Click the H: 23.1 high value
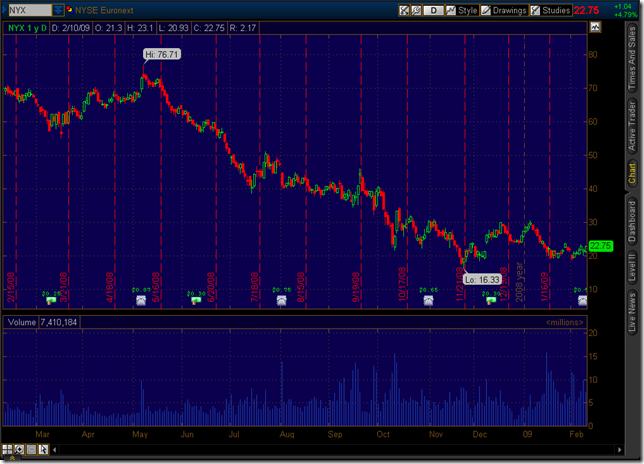The image size is (644, 464). pos(140,28)
